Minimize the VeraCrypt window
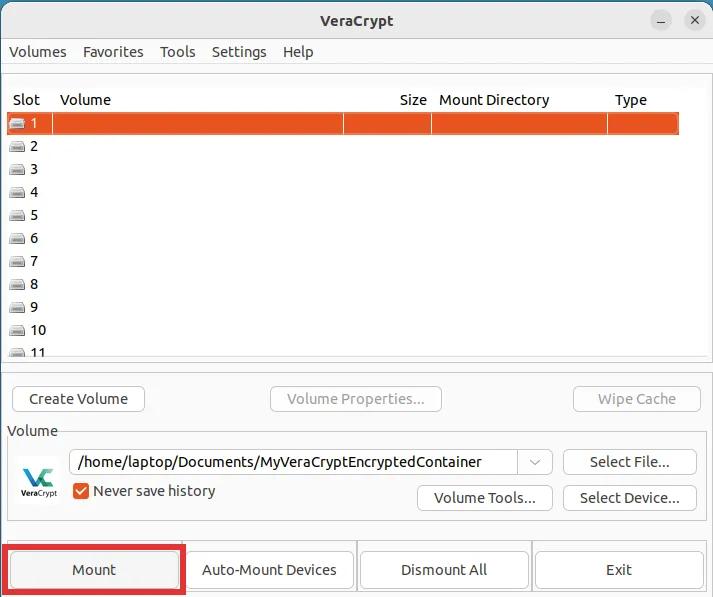The height and width of the screenshot is (597, 713). (661, 20)
